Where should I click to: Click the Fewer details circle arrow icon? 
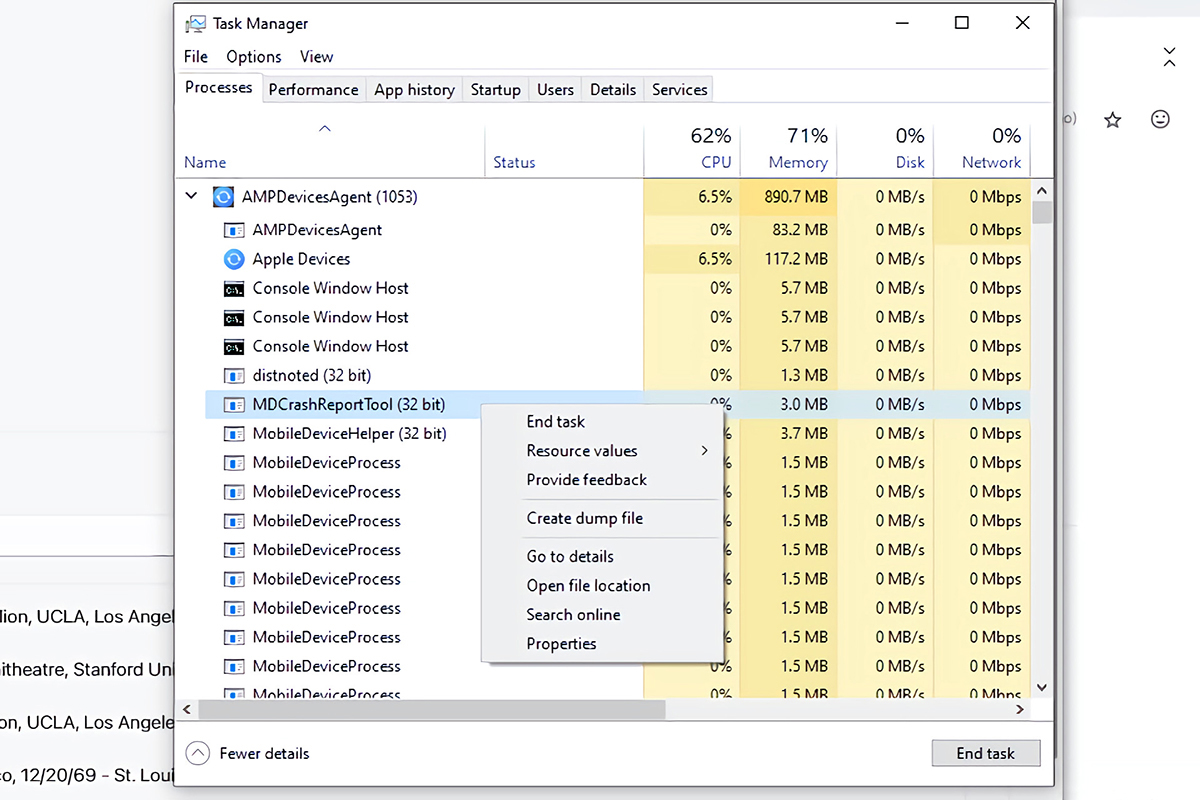(198, 754)
